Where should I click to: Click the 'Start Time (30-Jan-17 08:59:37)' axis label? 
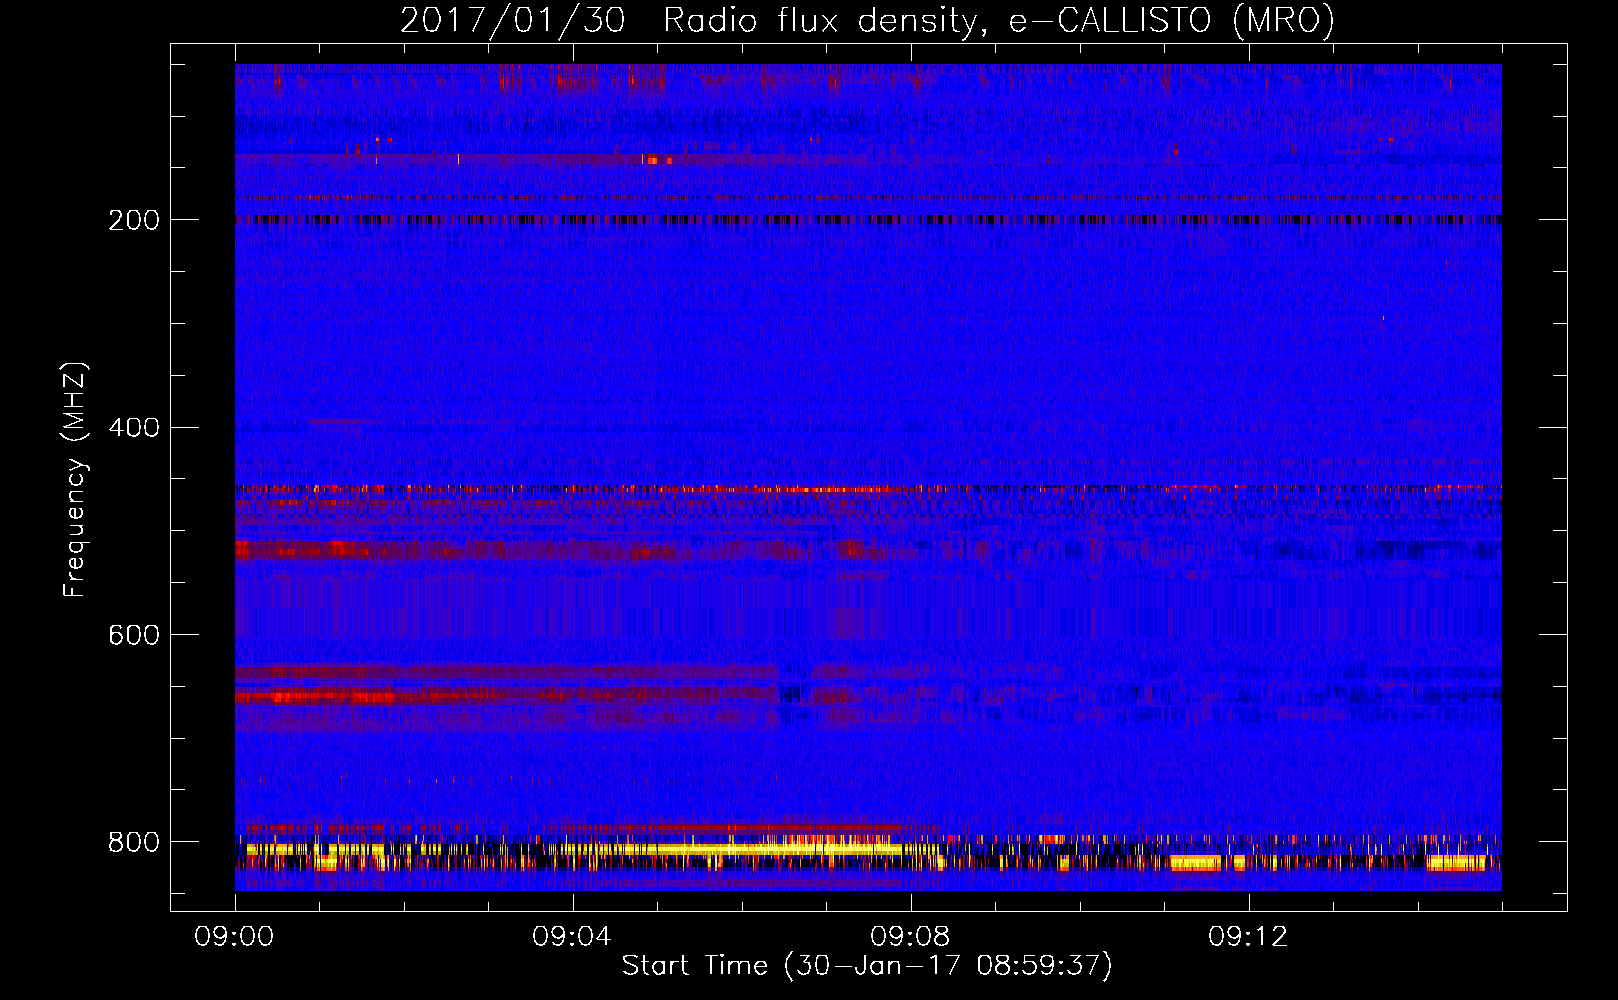[x=867, y=966]
